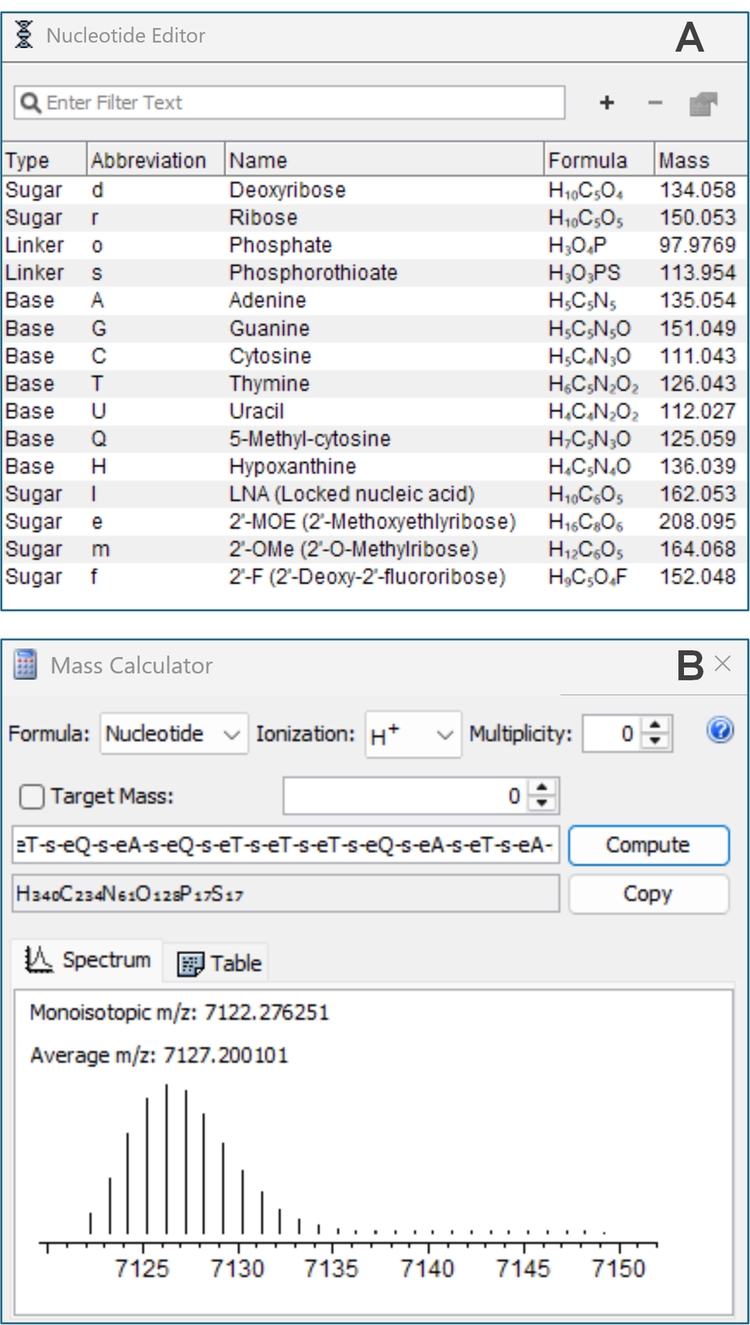Viewport: 750px width, 1325px height.
Task: Click the minus icon to remove nucleotide
Action: tap(655, 103)
